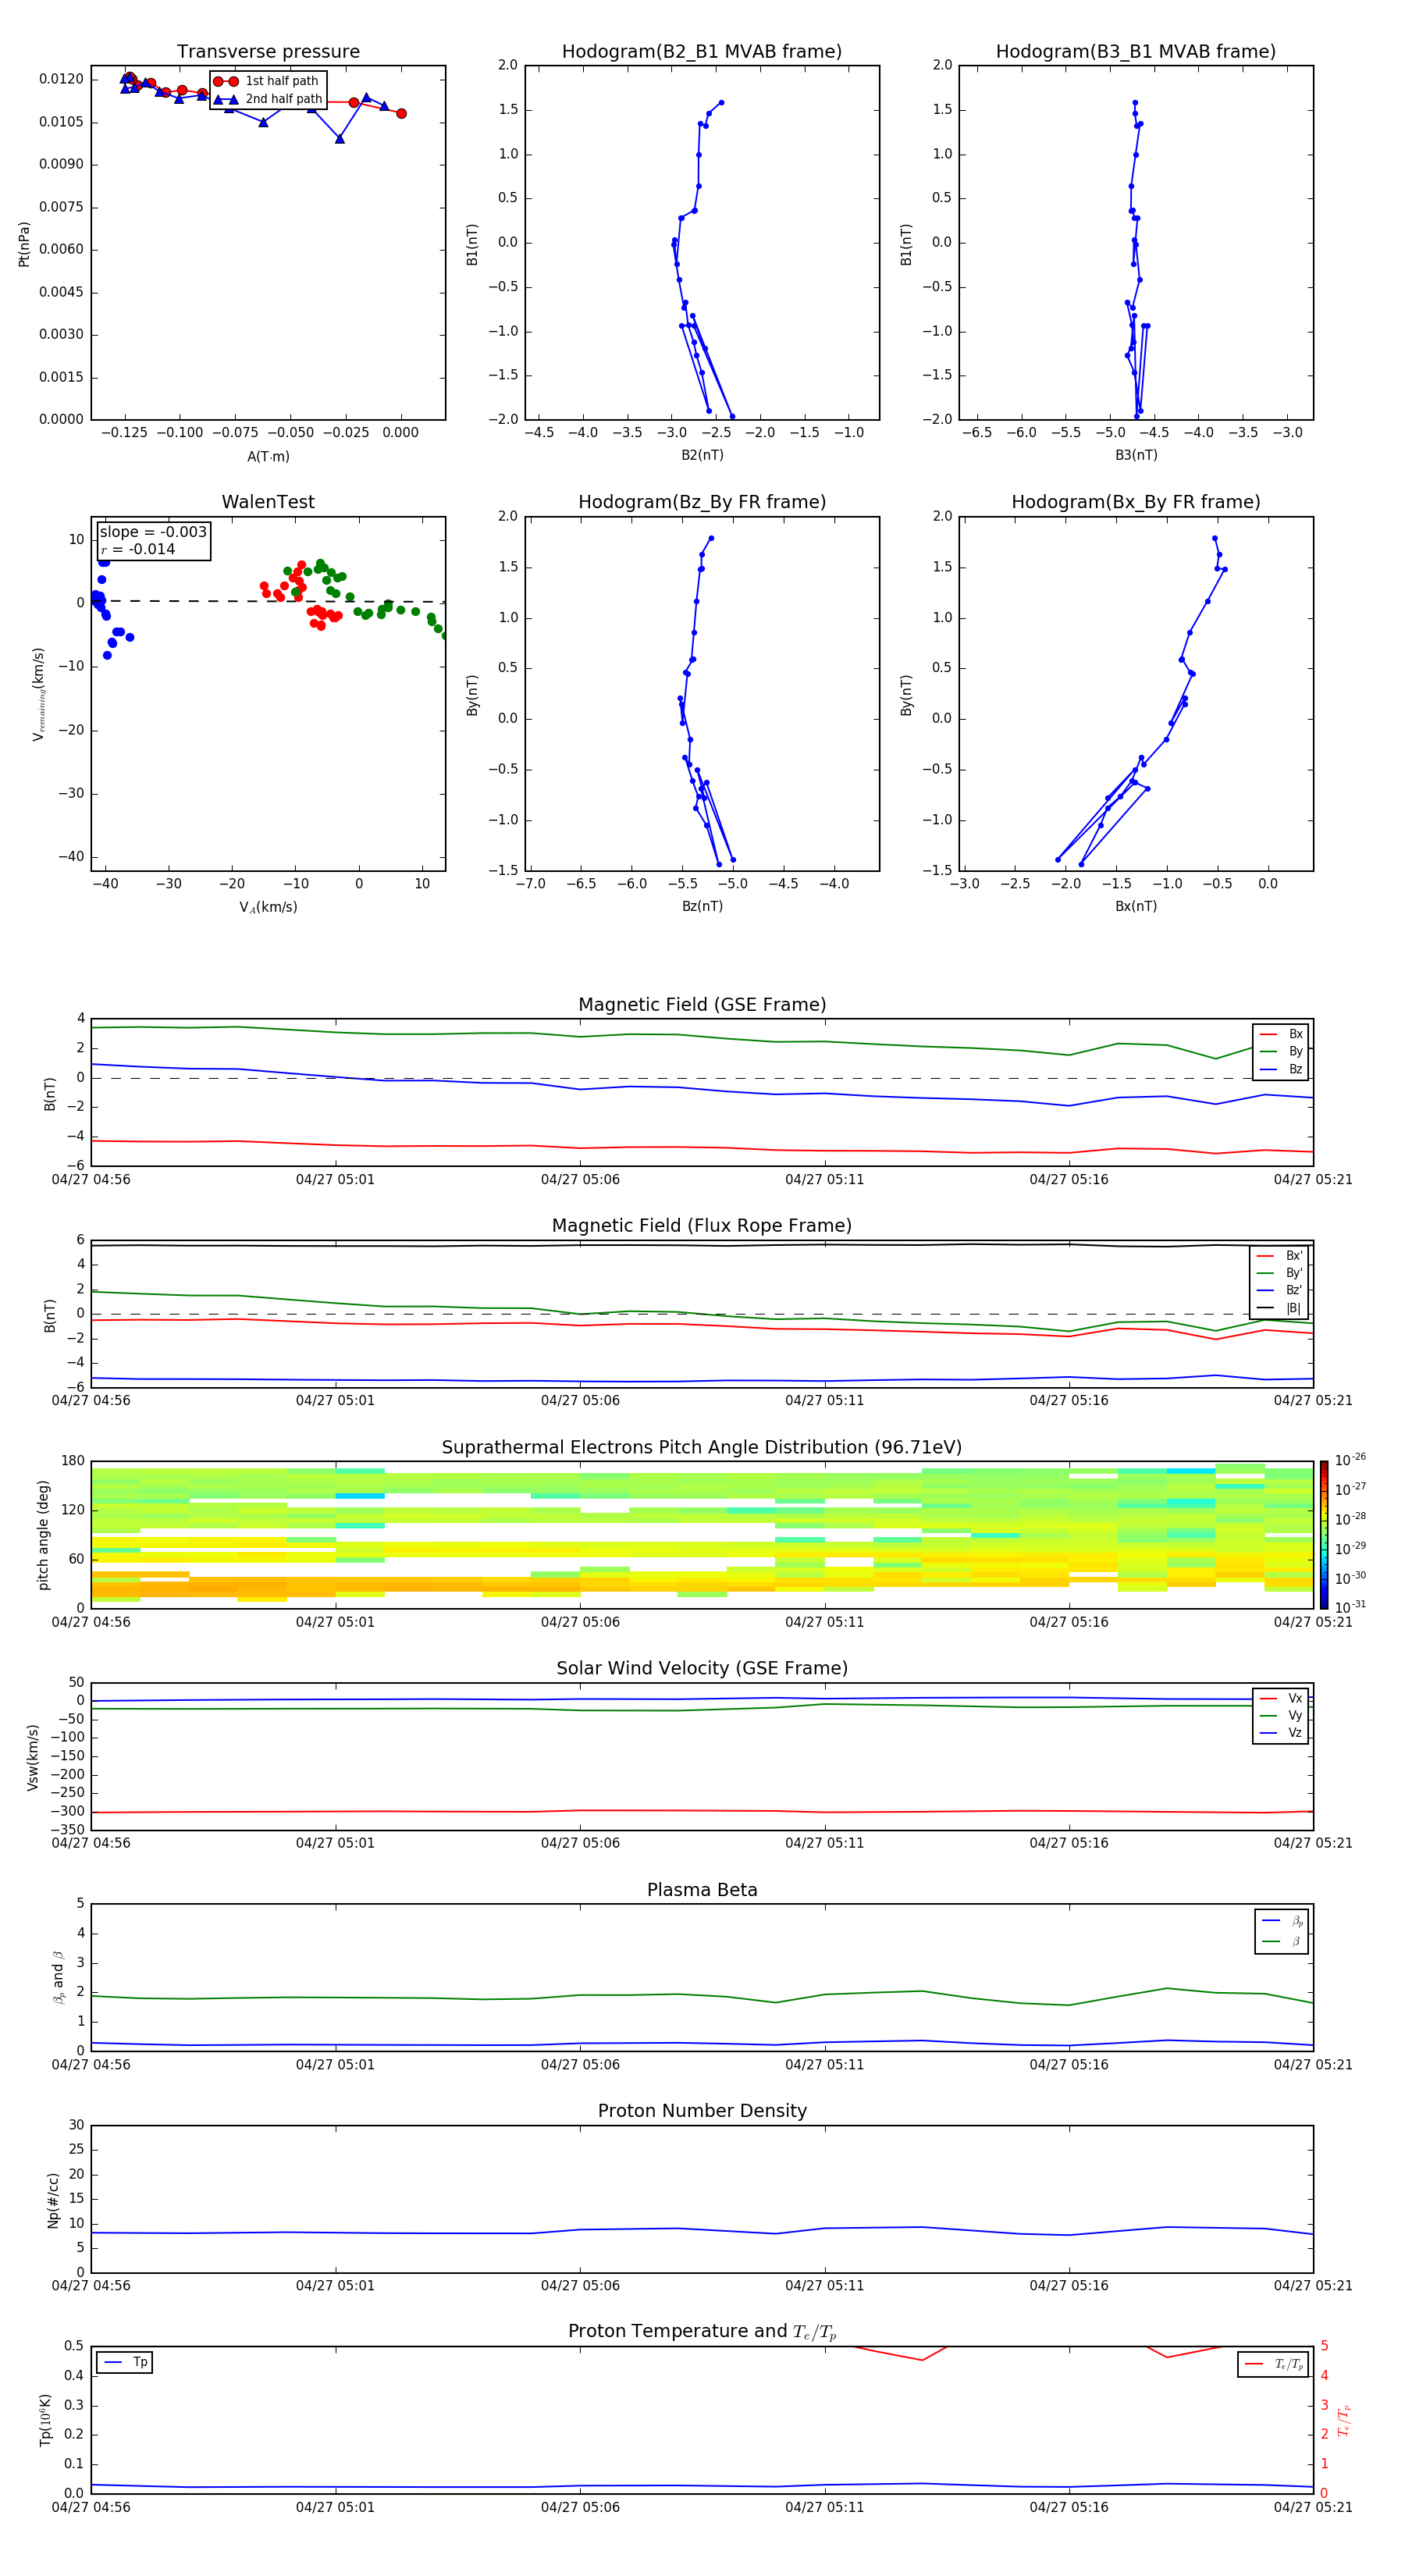The width and height of the screenshot is (1405, 2576).
Task: Click the Suprathermal Electrons Pitch Angle Distribution title
Action: tap(702, 1448)
